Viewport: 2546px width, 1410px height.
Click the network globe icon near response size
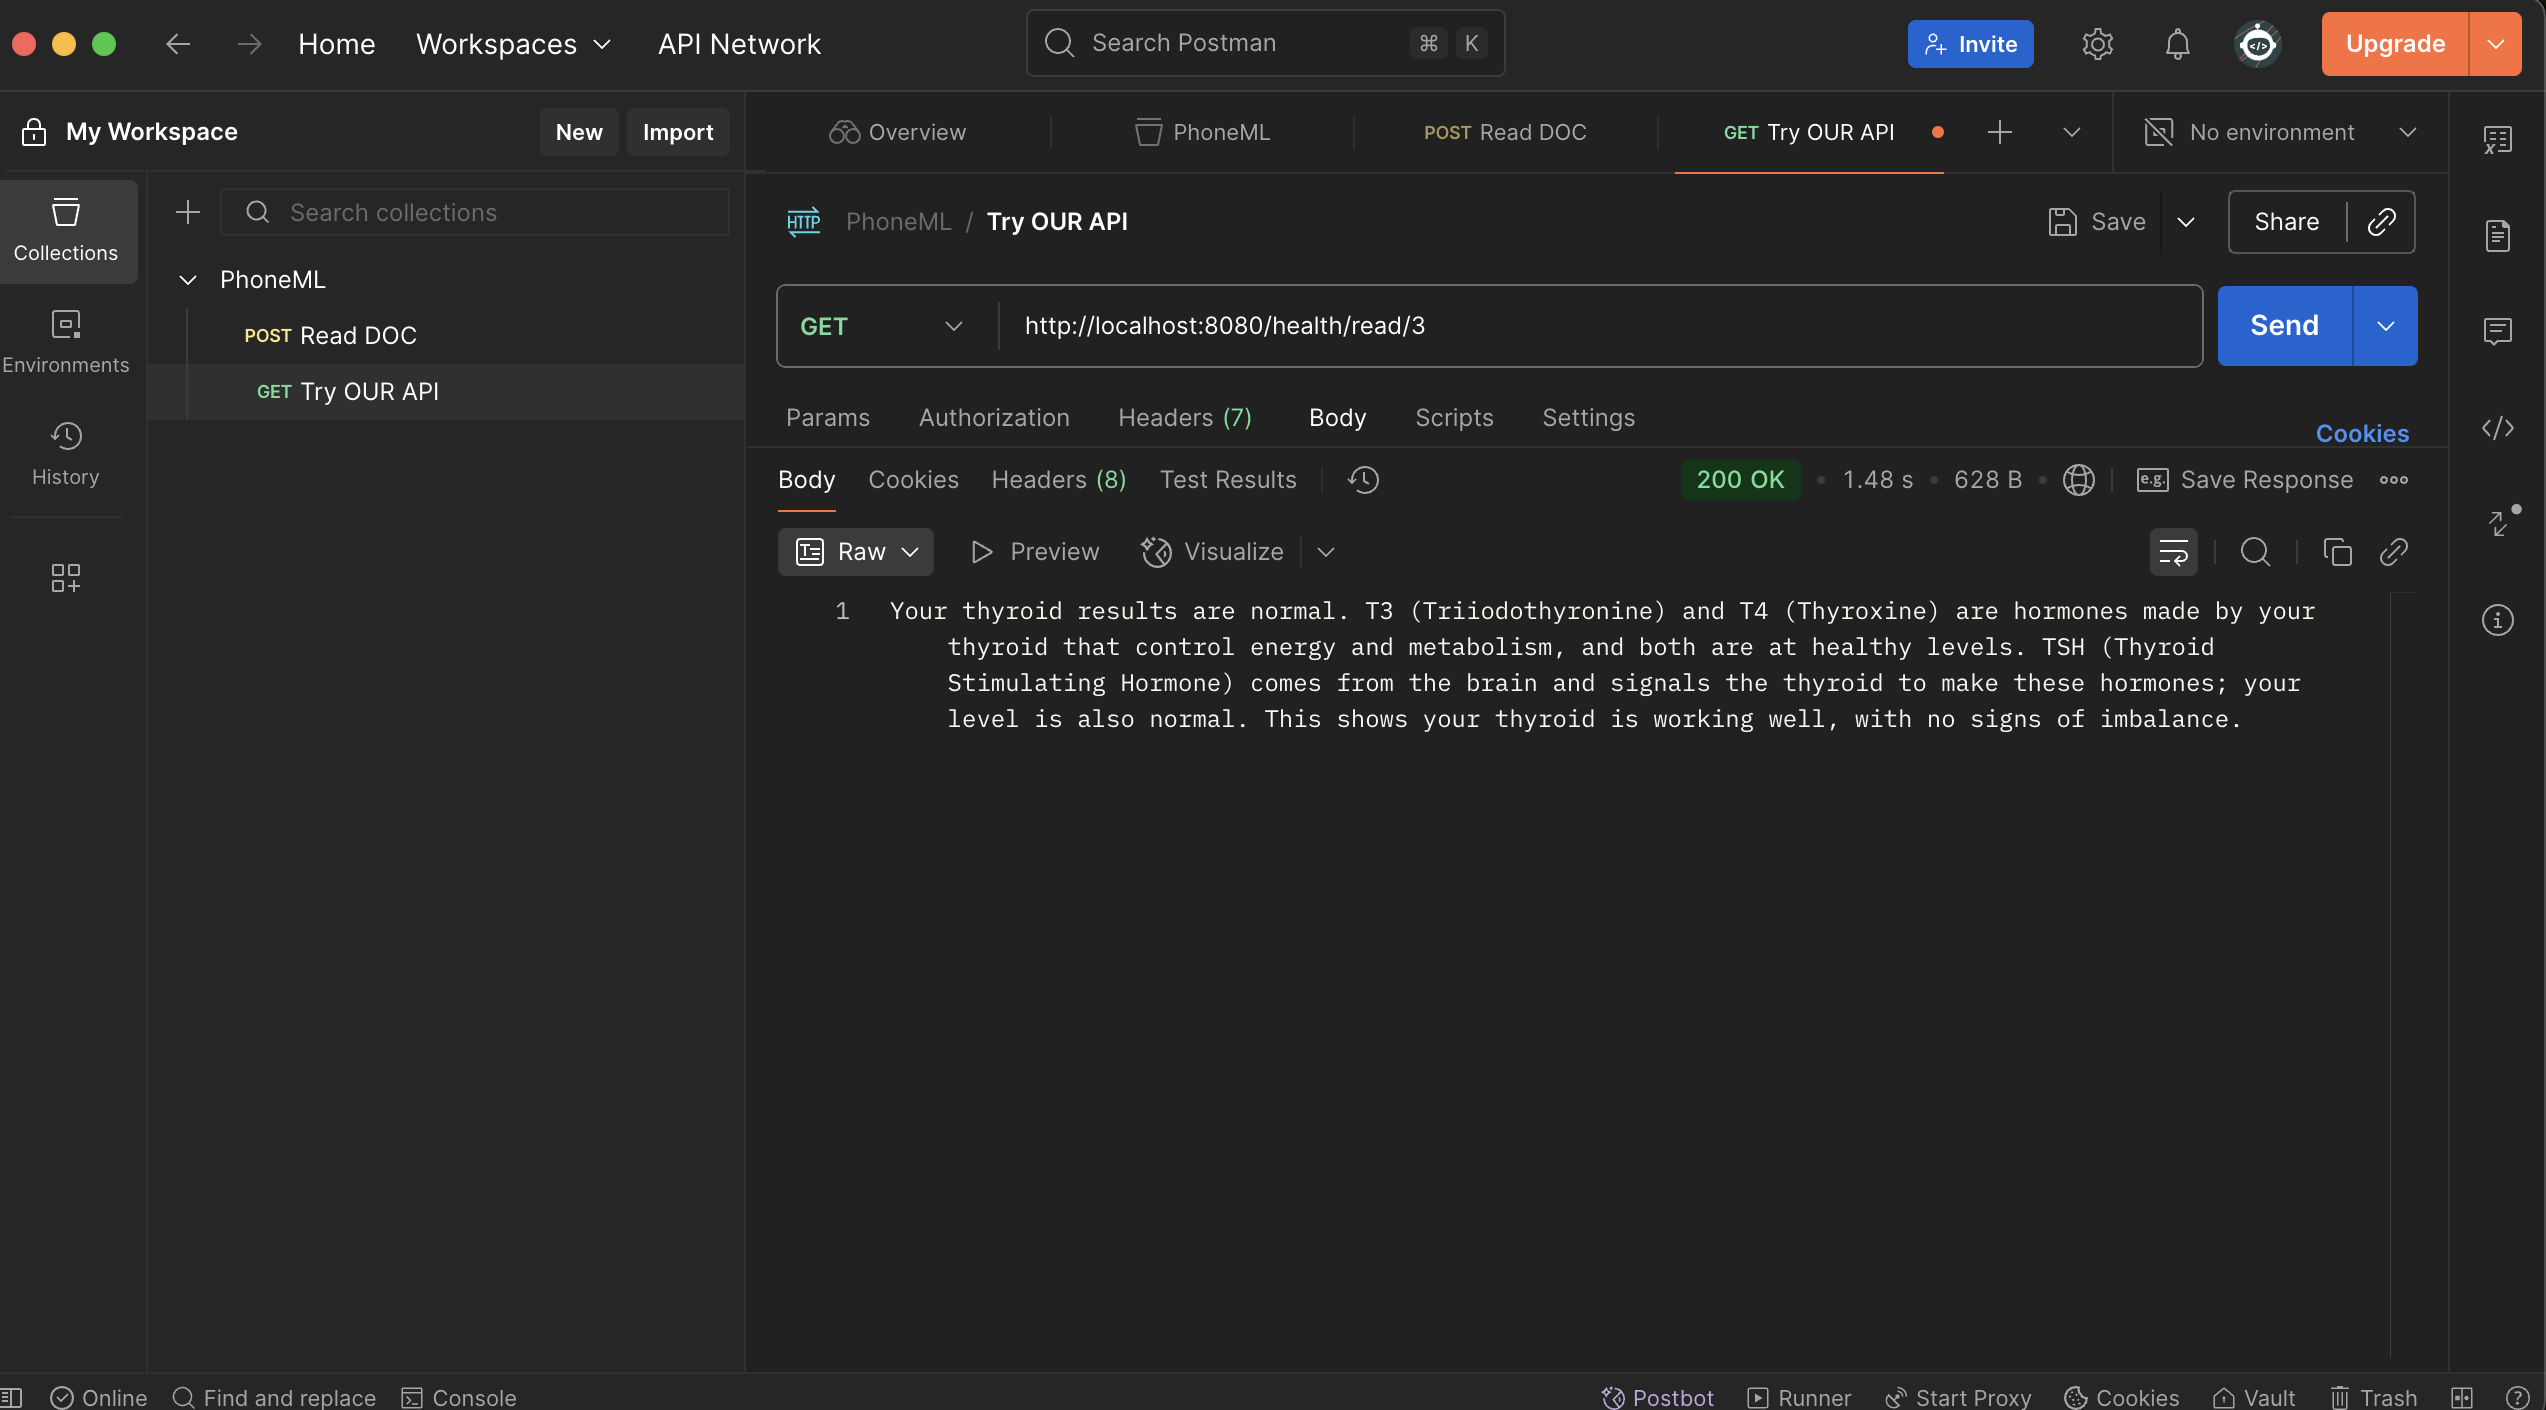pyautogui.click(x=2079, y=480)
